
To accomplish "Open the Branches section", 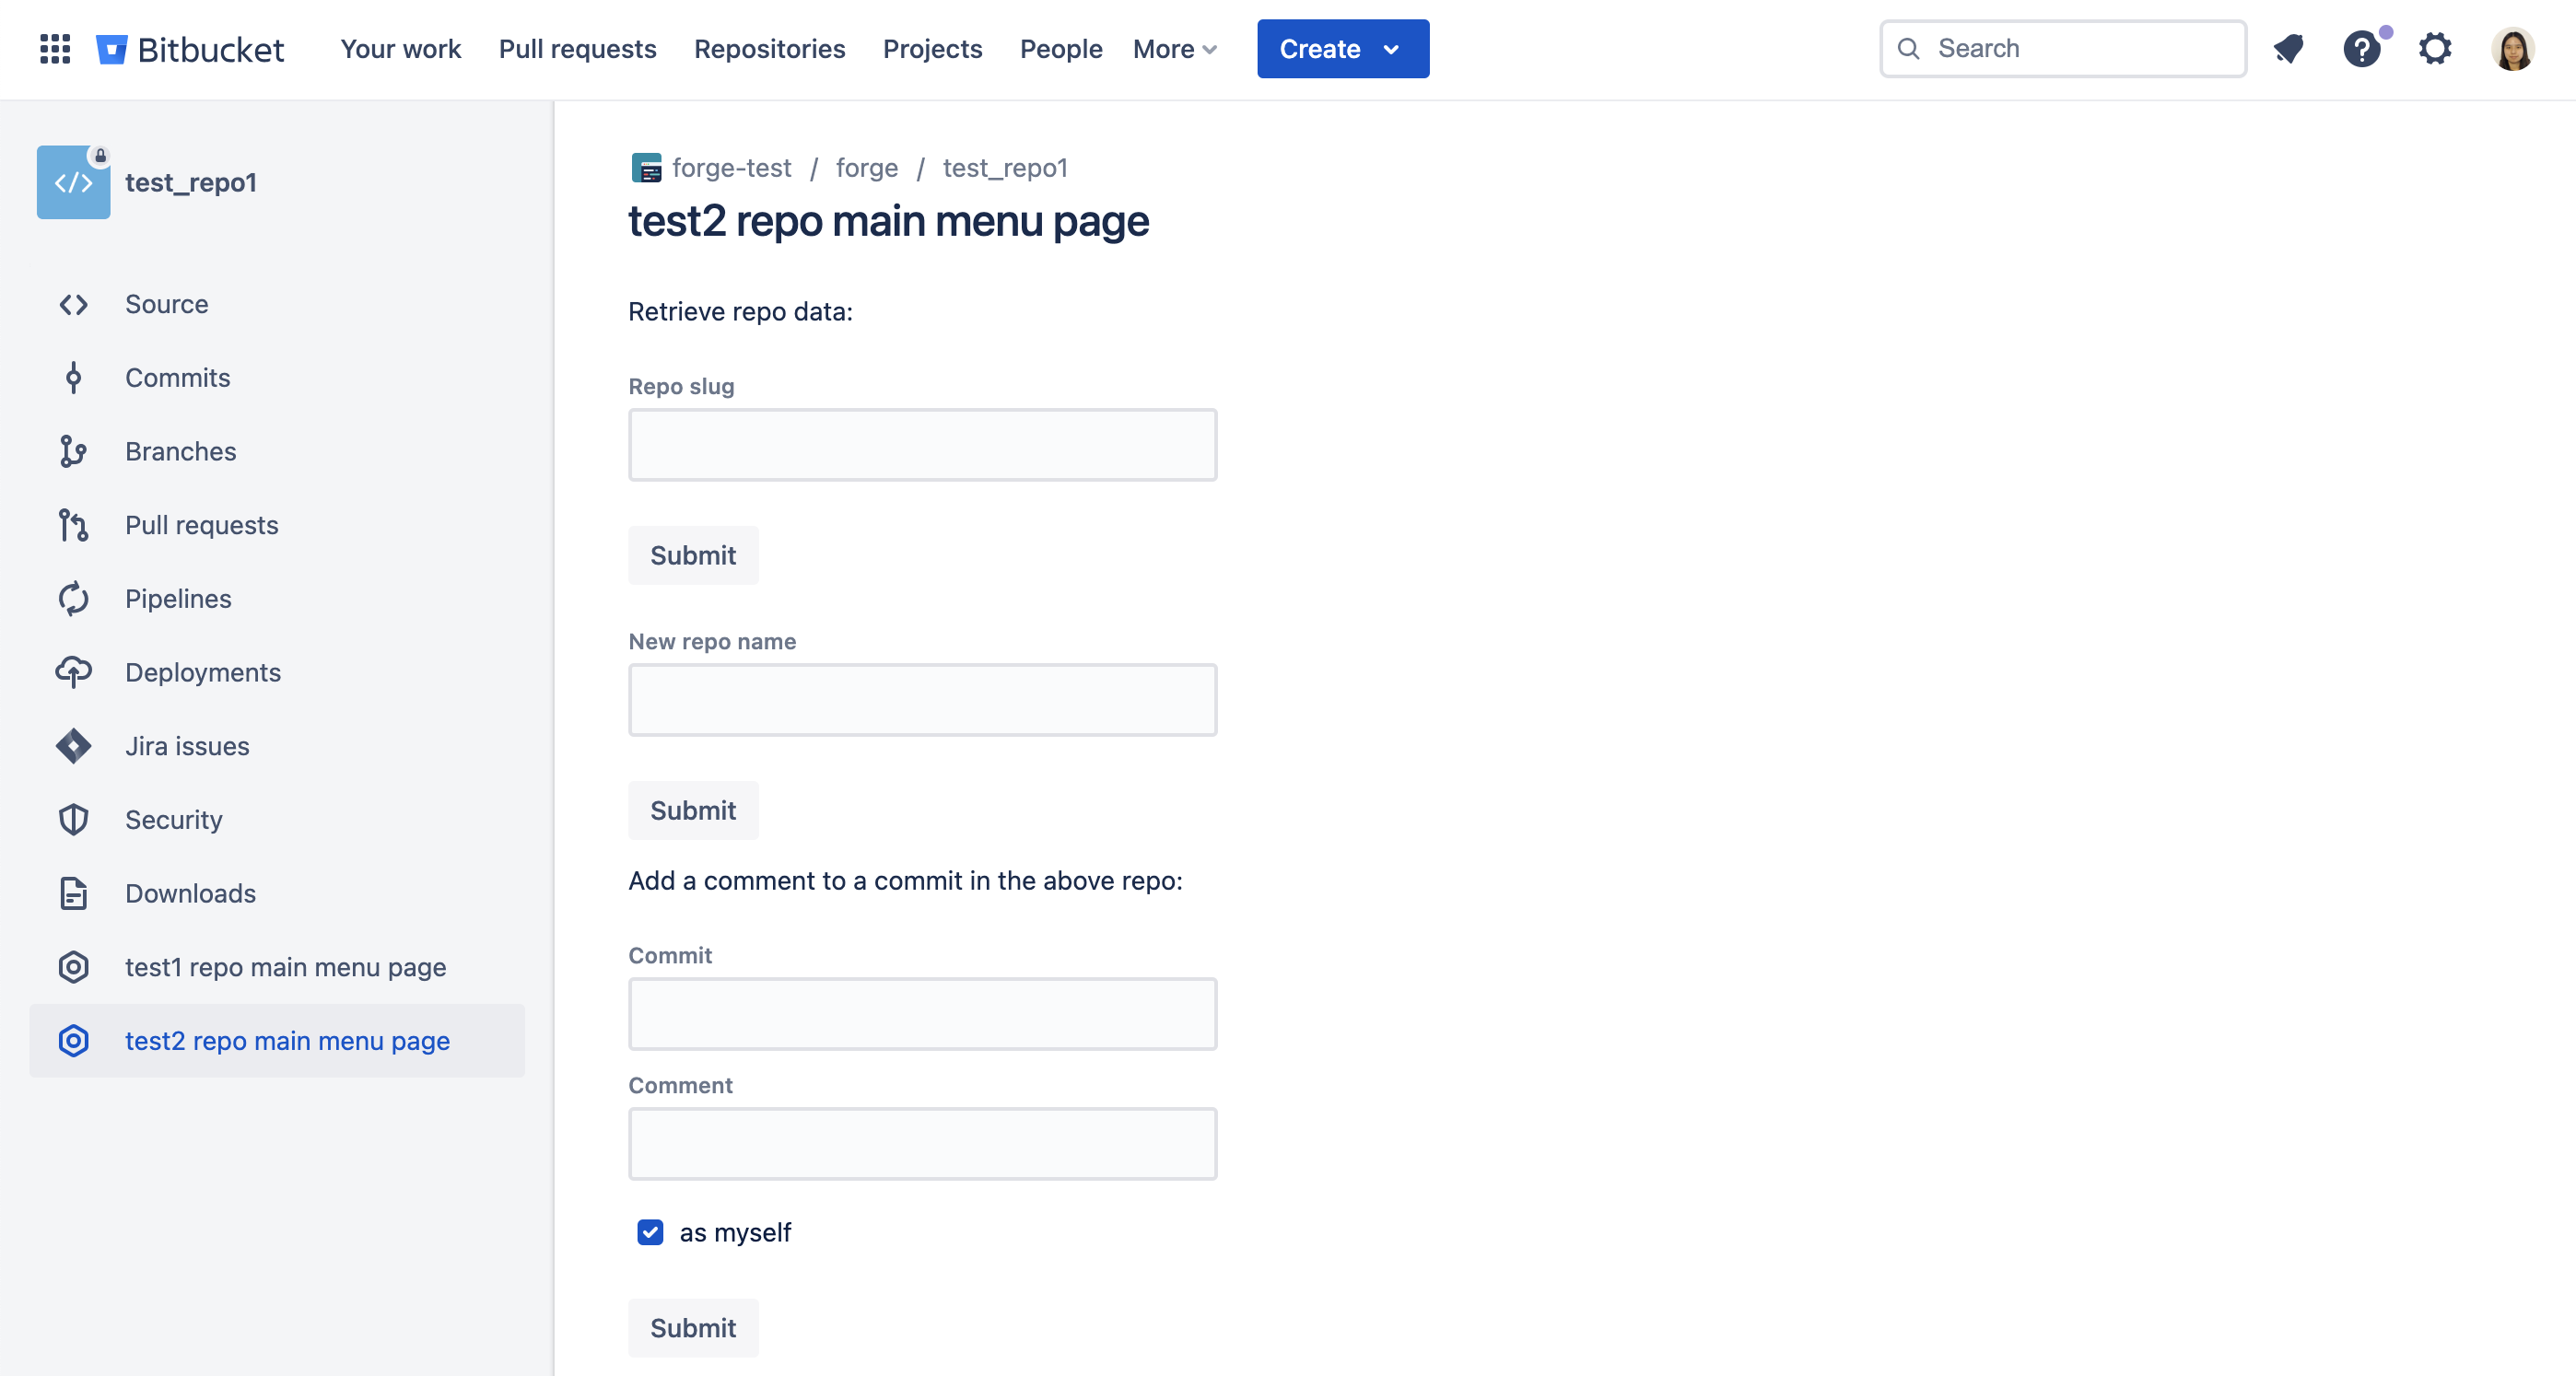I will 73,451.
